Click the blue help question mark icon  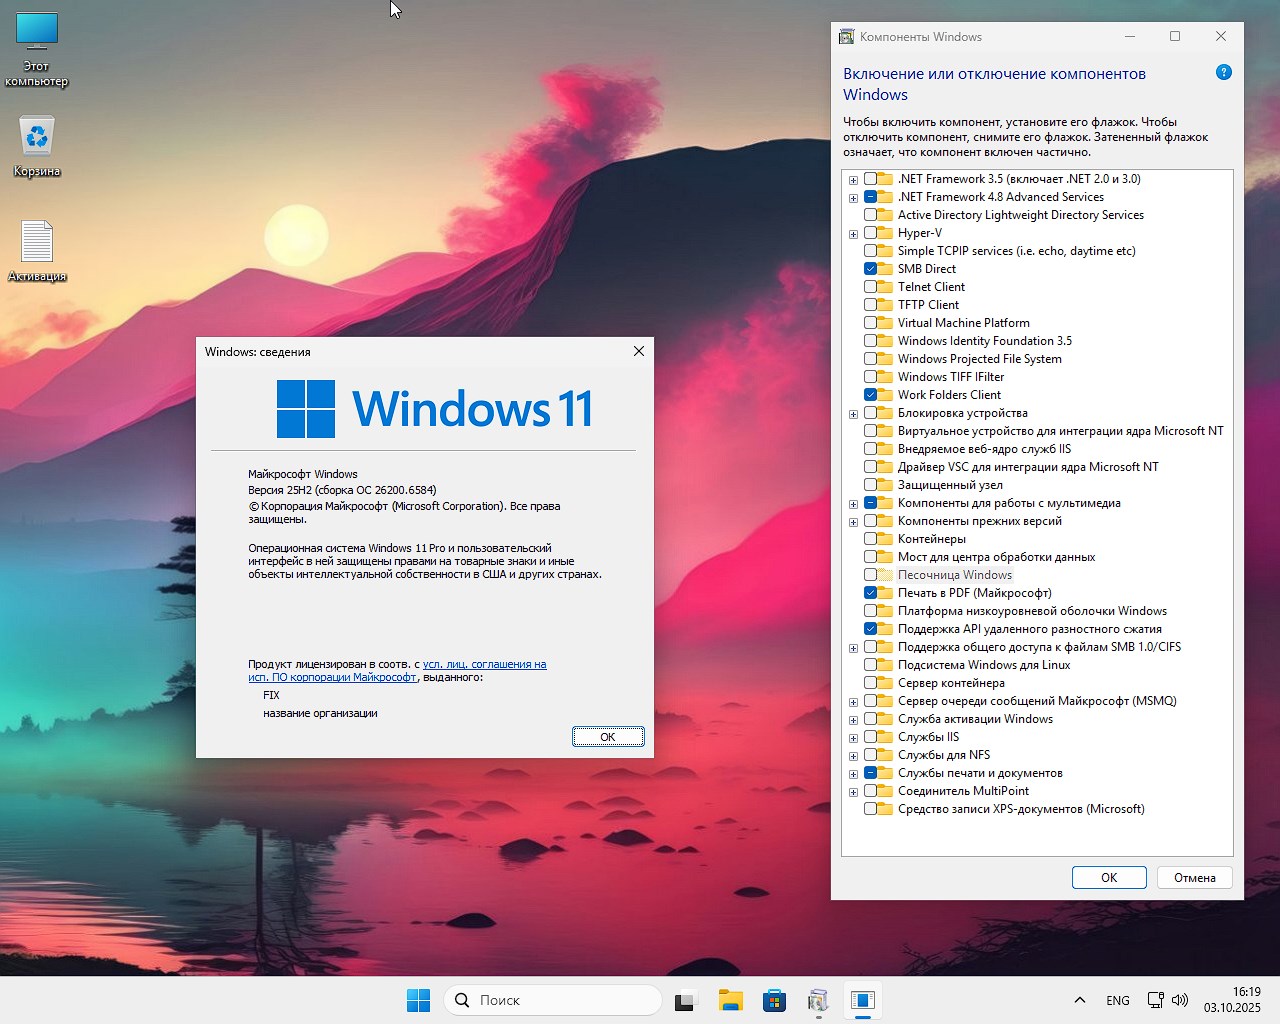1223,73
